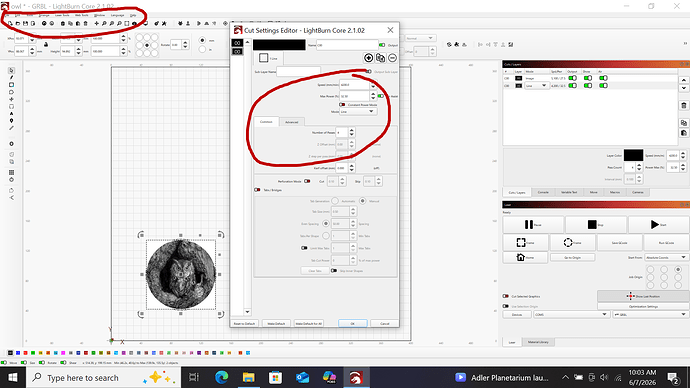The image size is (690, 388).
Task: Copy layer settings in Cuts/Layers panel
Action: point(683,123)
